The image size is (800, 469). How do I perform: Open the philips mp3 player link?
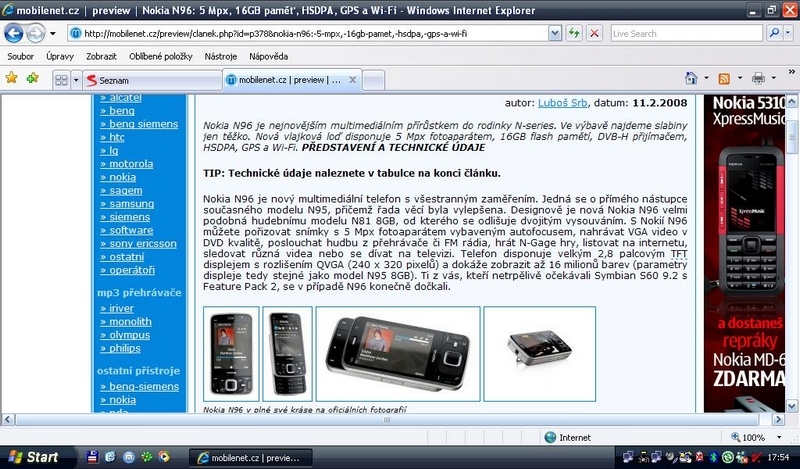tap(120, 348)
